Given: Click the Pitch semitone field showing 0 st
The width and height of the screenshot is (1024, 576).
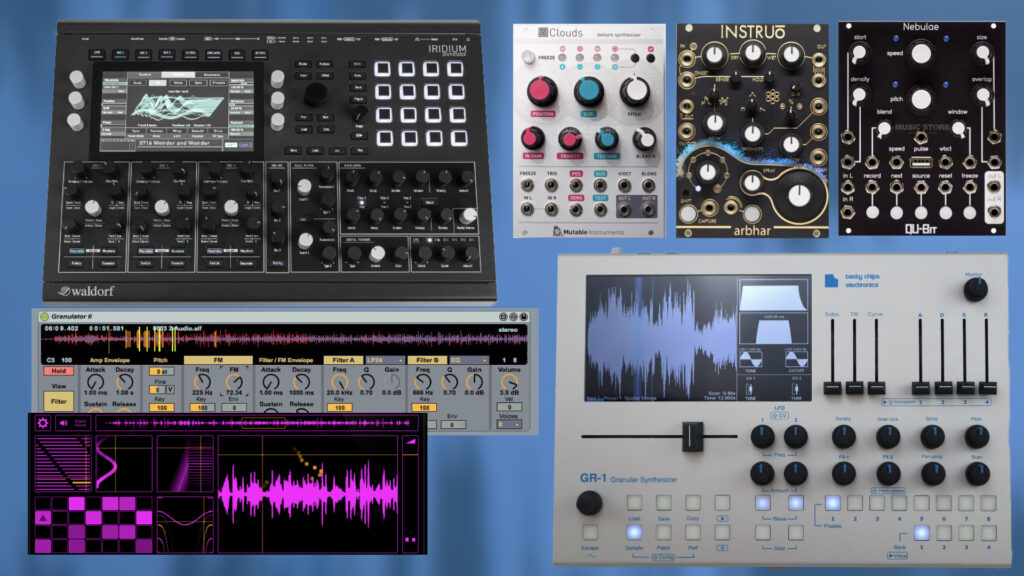Looking at the screenshot, I should pos(162,371).
